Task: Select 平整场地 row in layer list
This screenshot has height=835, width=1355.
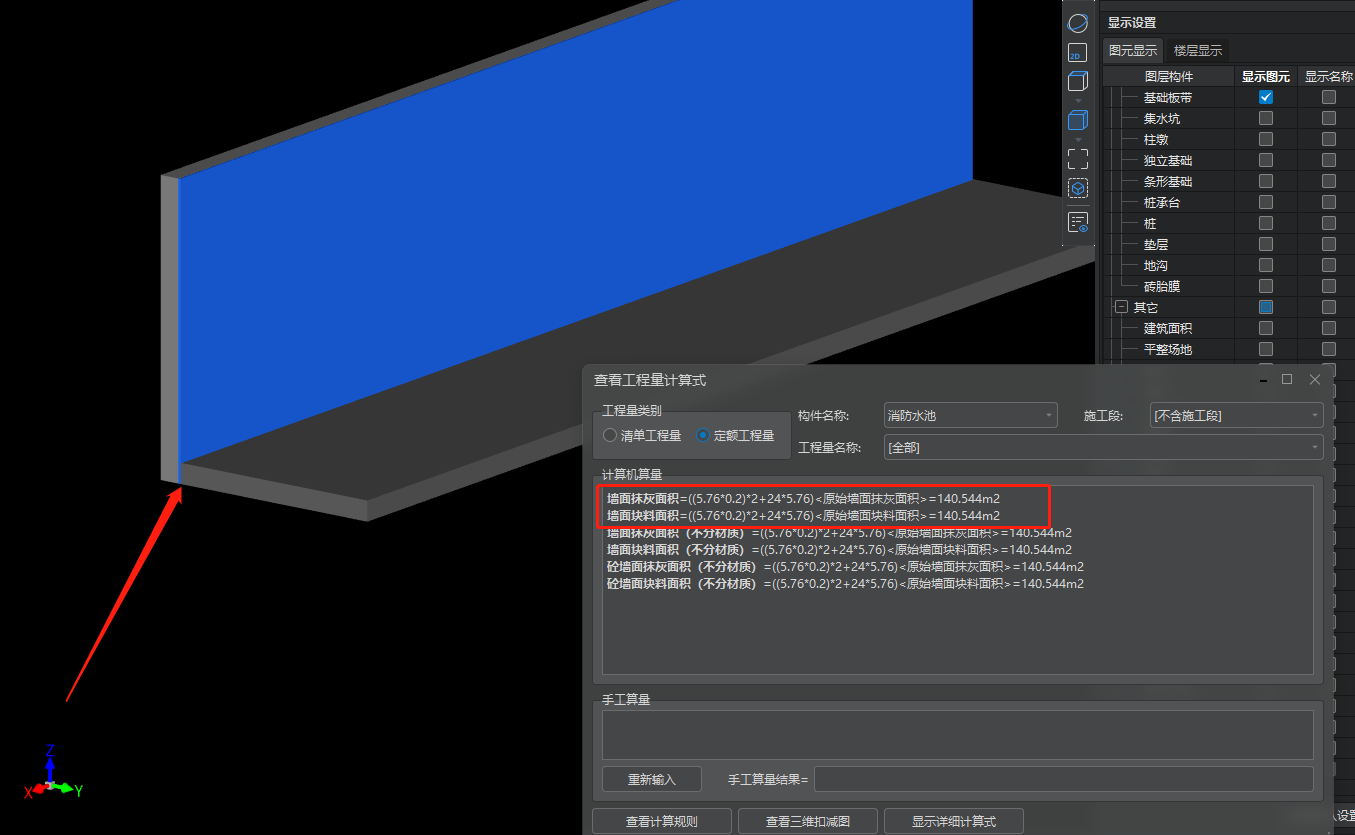Action: (x=1168, y=349)
